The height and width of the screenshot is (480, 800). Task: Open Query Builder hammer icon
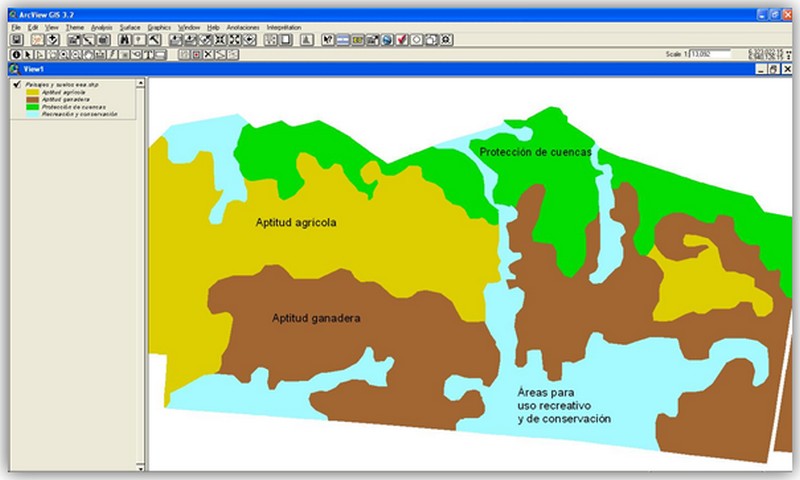pyautogui.click(x=153, y=39)
